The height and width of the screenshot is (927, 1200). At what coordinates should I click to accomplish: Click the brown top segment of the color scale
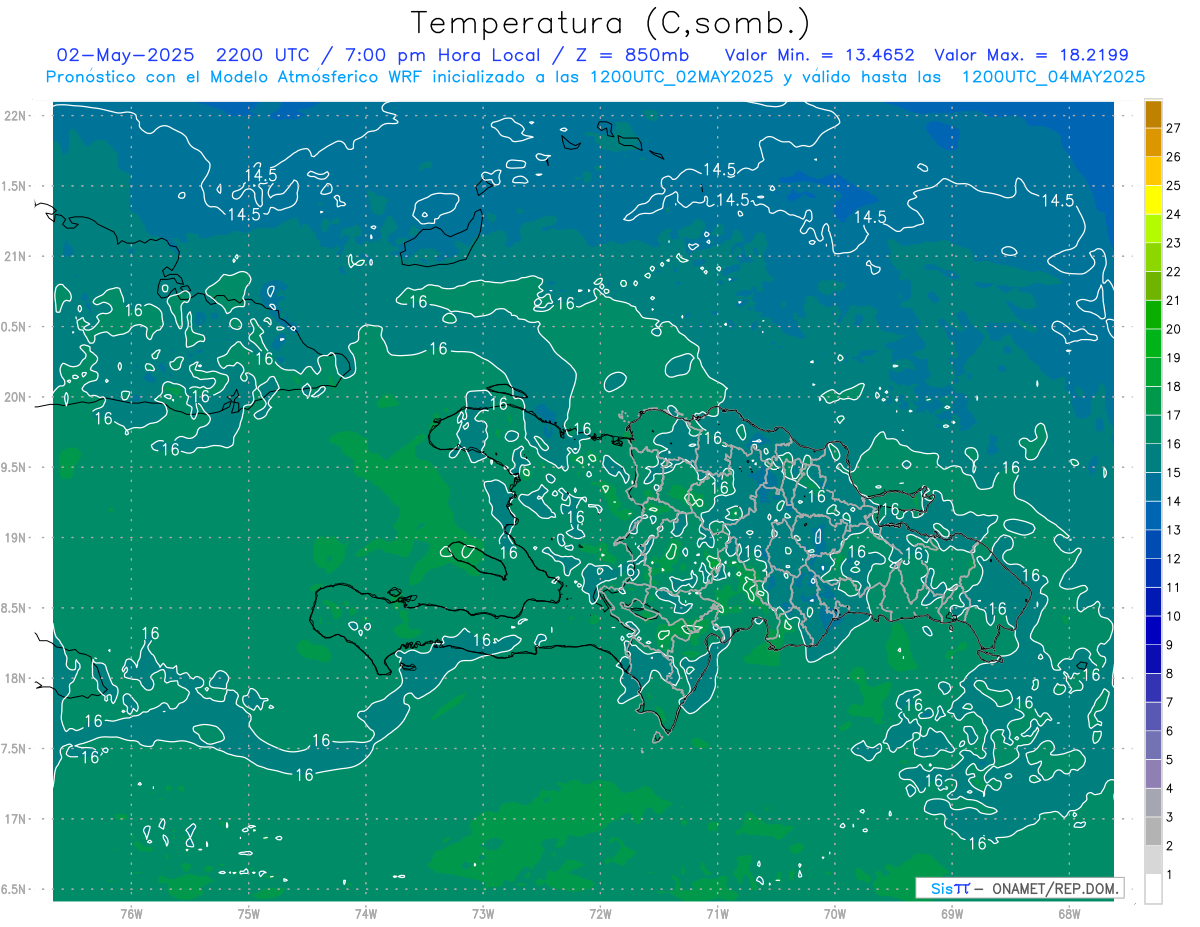pyautogui.click(x=1153, y=114)
